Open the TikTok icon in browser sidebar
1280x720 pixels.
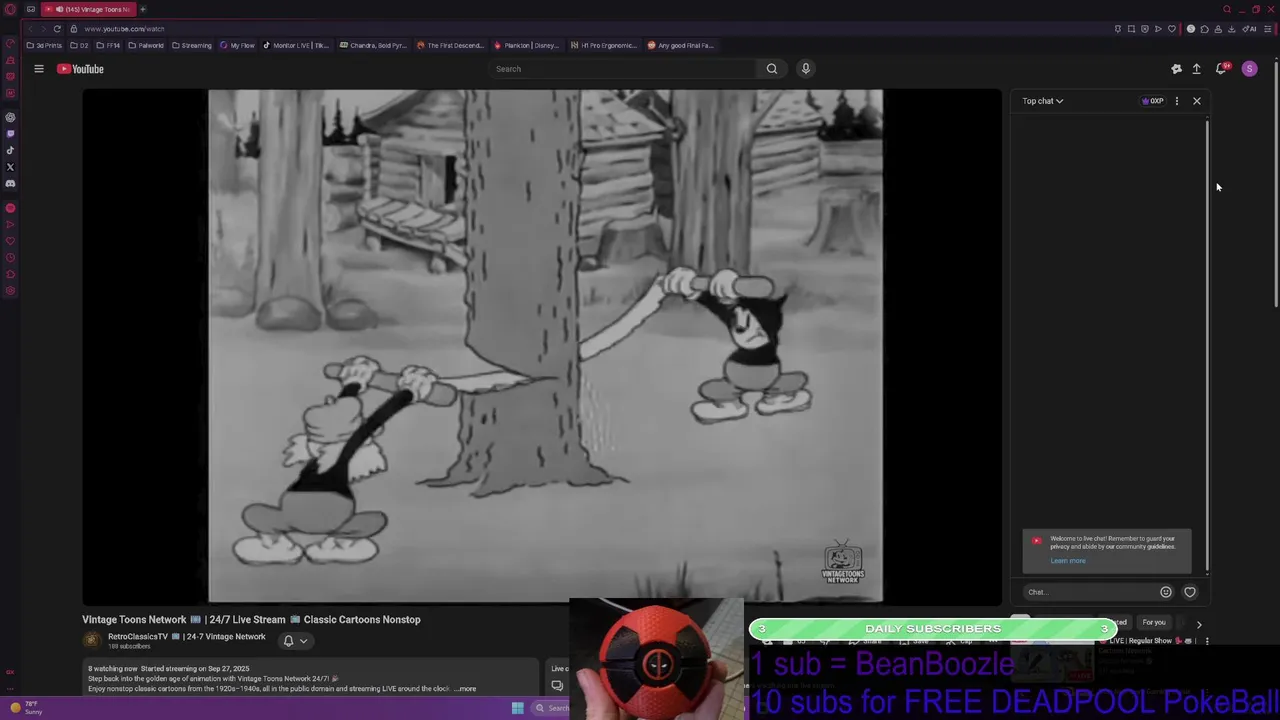pos(10,150)
